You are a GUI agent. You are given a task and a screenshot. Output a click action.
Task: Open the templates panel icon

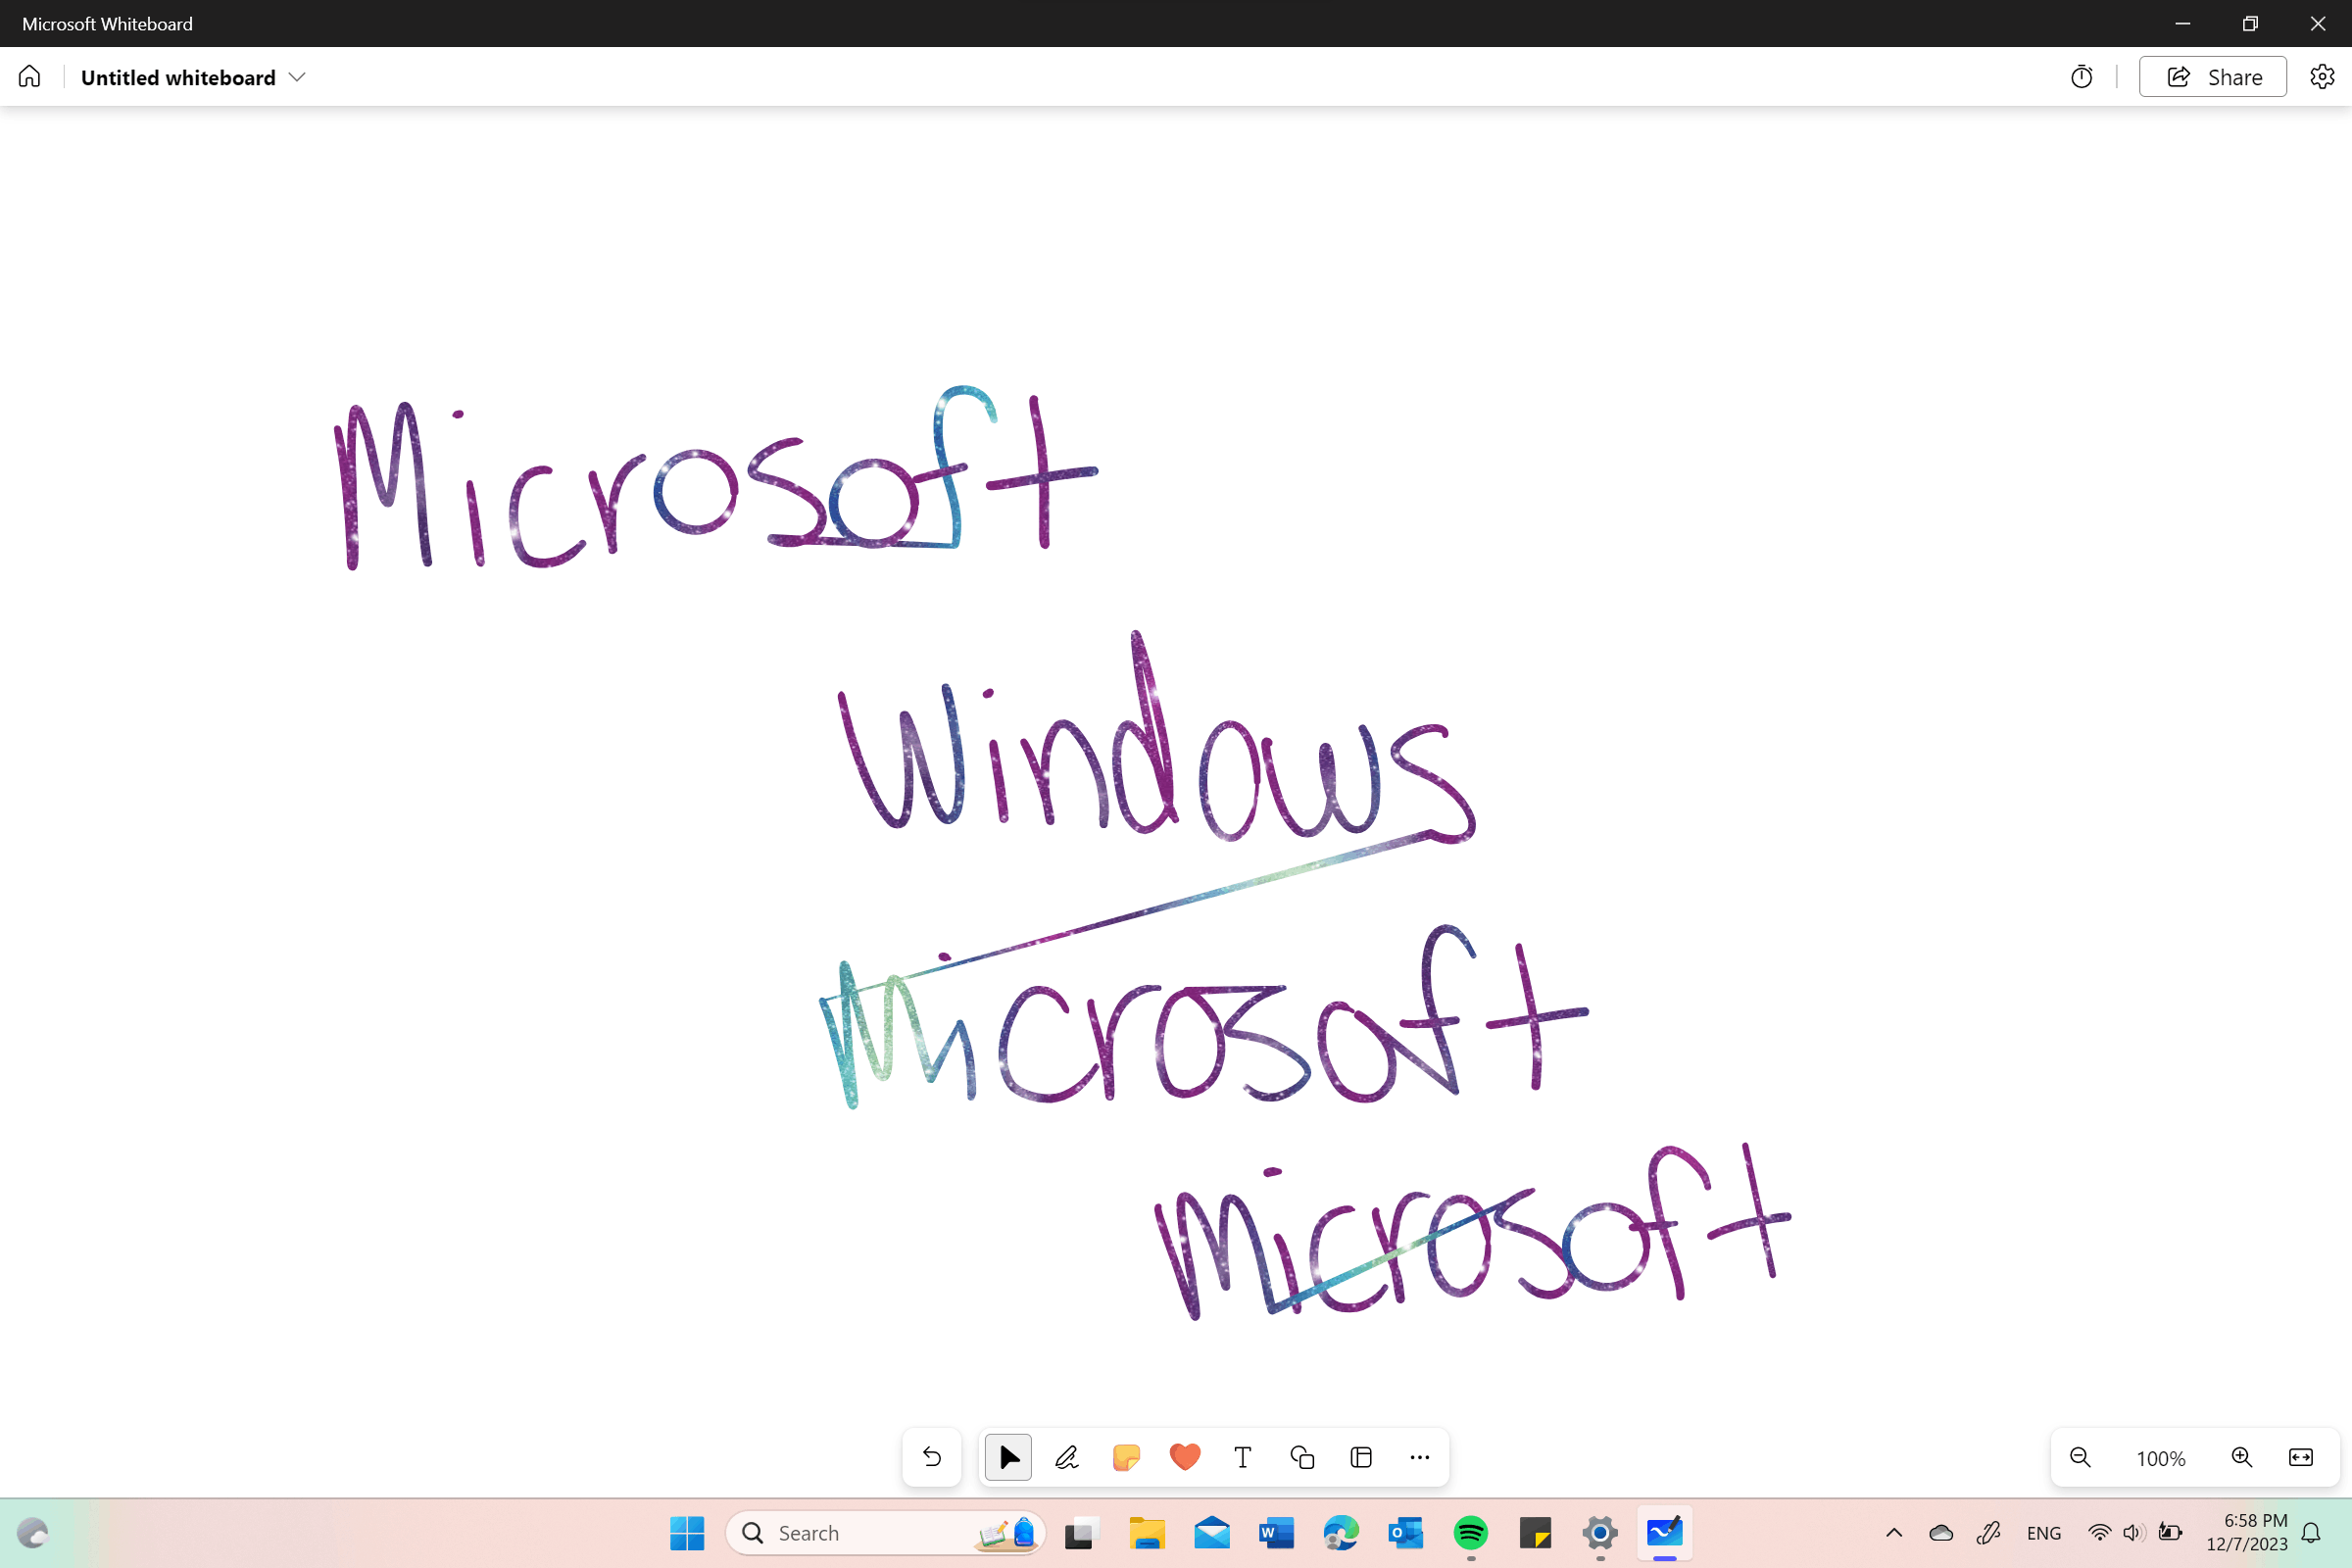(1361, 1457)
